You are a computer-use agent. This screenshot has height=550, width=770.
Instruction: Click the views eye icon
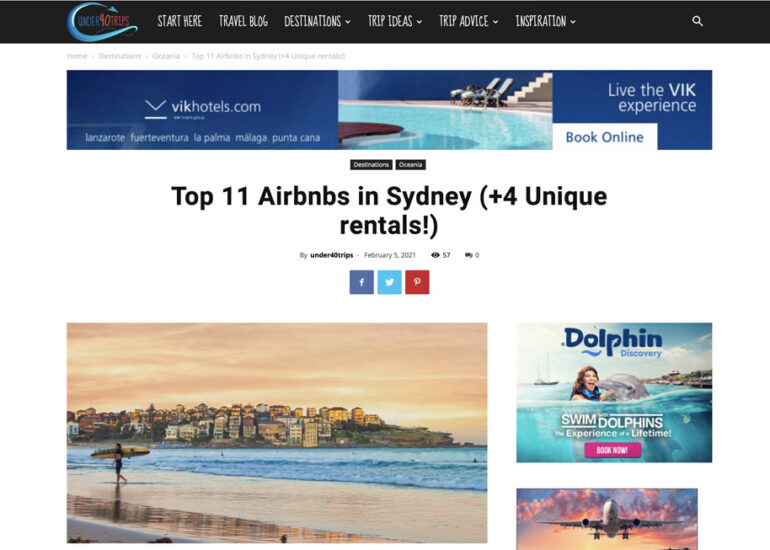(435, 255)
